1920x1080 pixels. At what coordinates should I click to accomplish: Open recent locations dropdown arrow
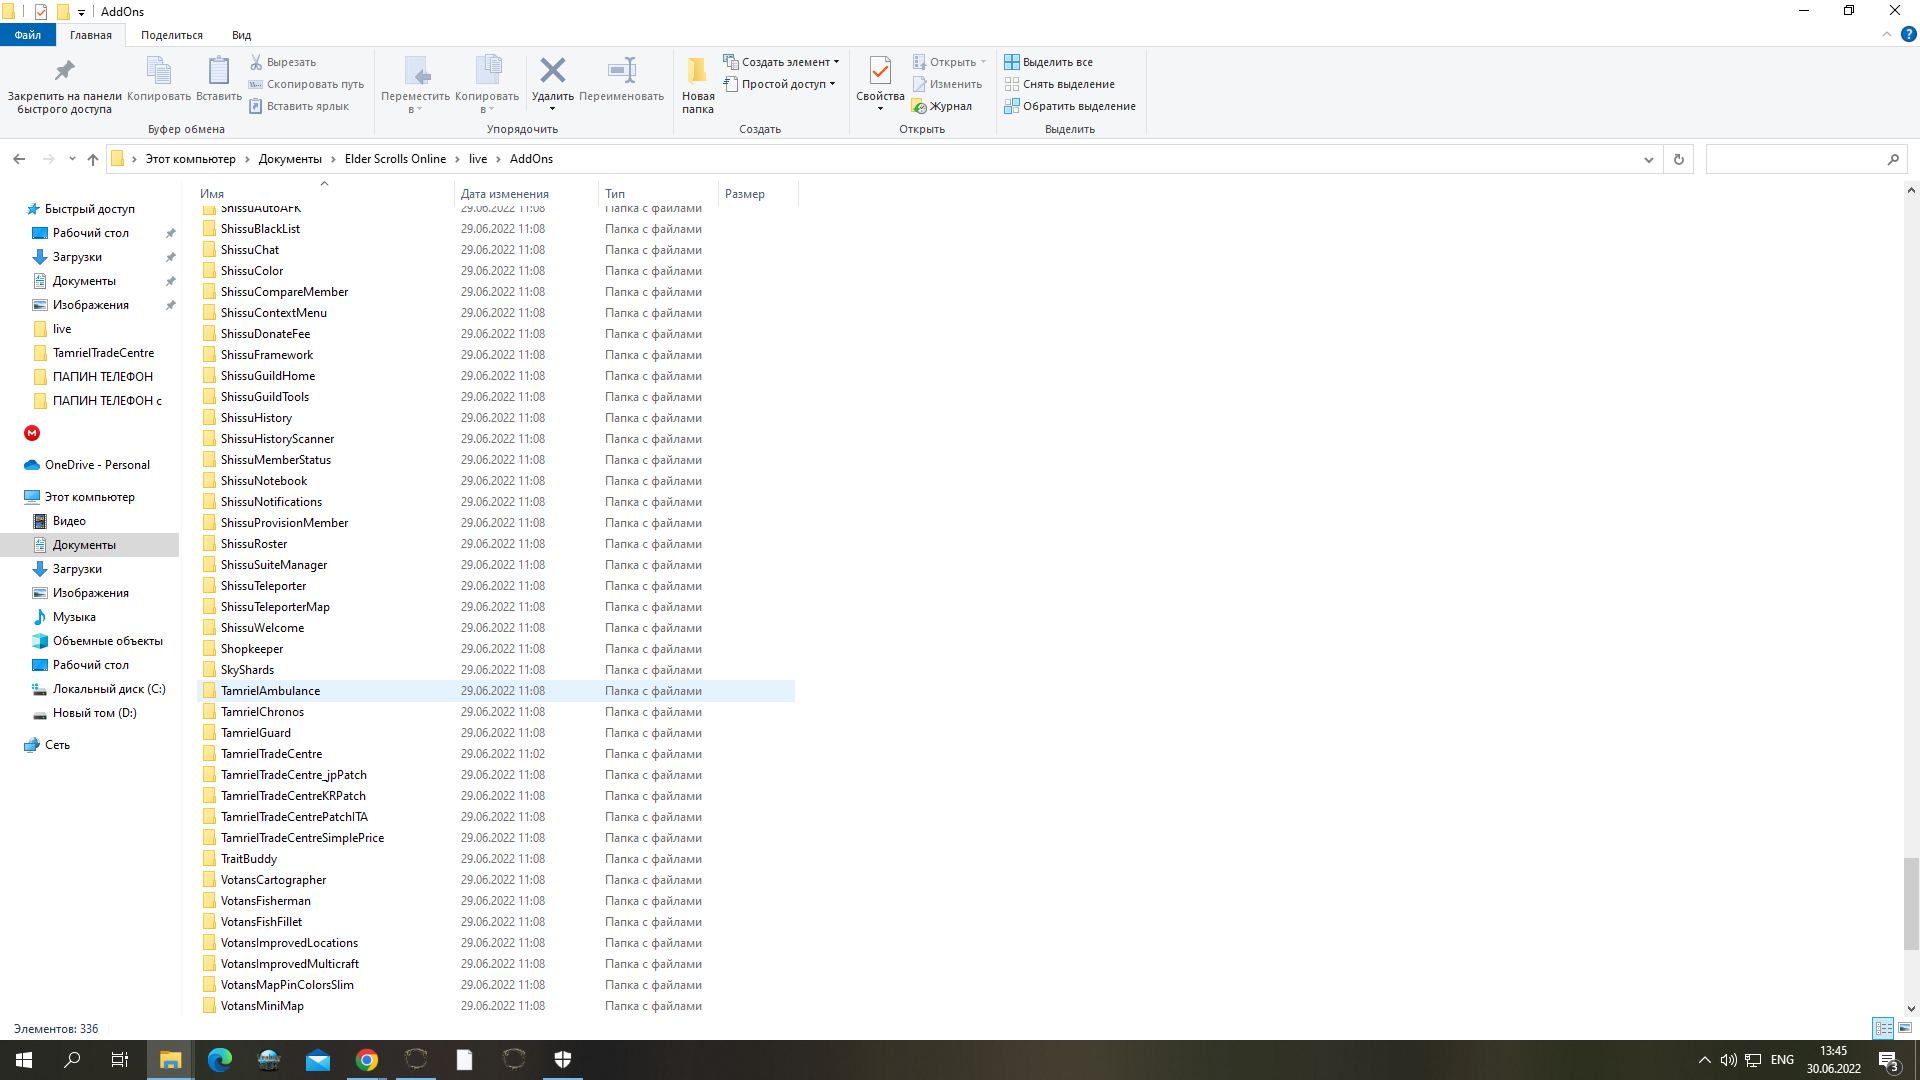[72, 159]
